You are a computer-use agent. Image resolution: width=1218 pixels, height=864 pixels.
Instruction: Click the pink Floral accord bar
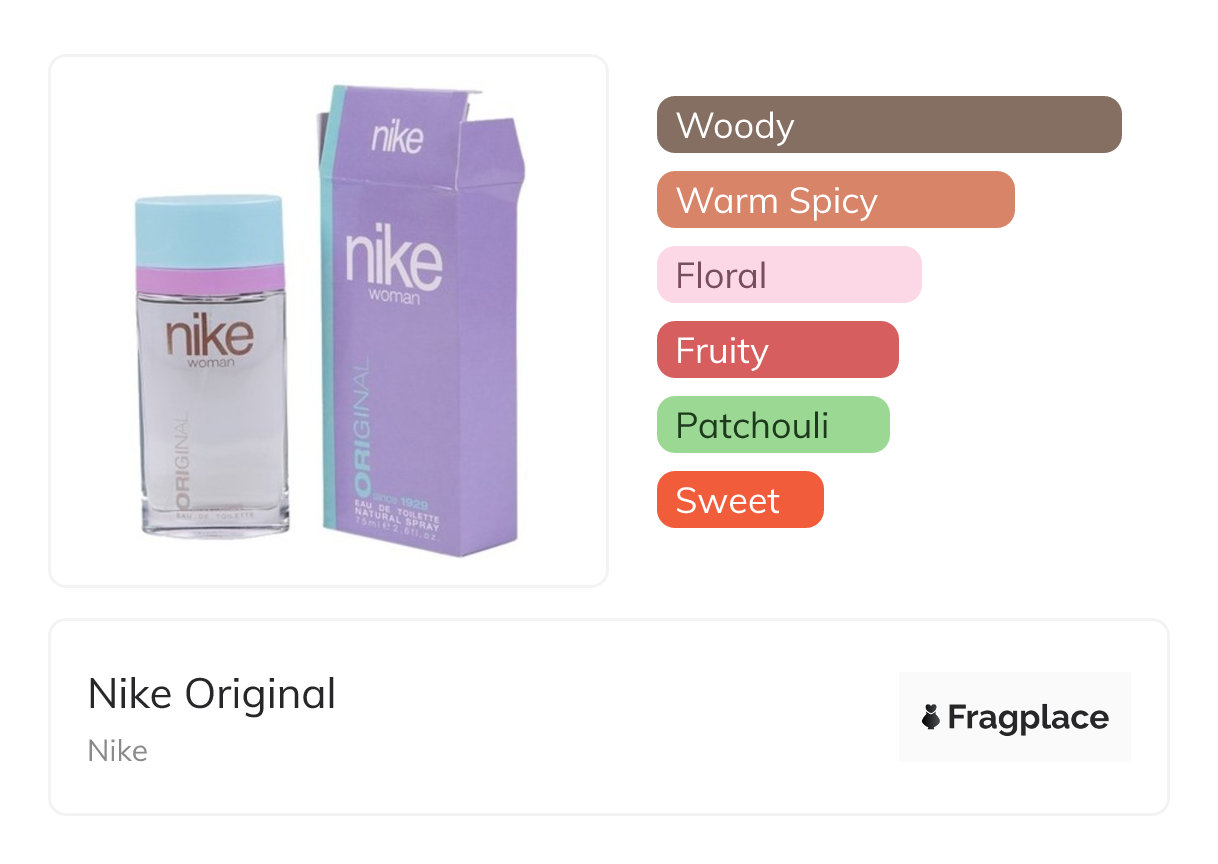[788, 275]
